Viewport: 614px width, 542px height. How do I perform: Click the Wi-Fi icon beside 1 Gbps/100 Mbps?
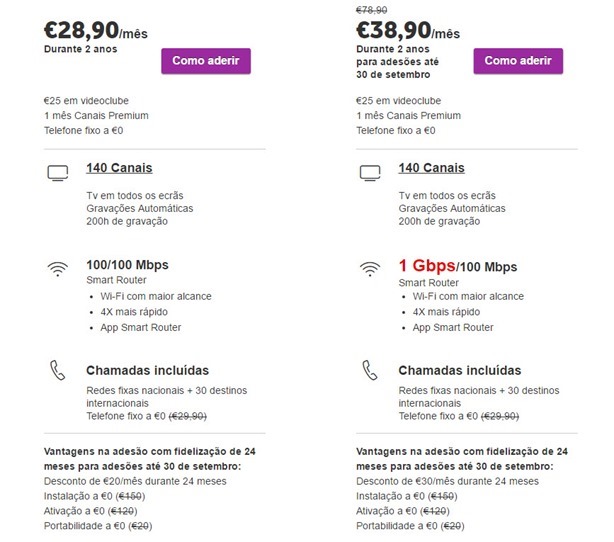coord(370,269)
